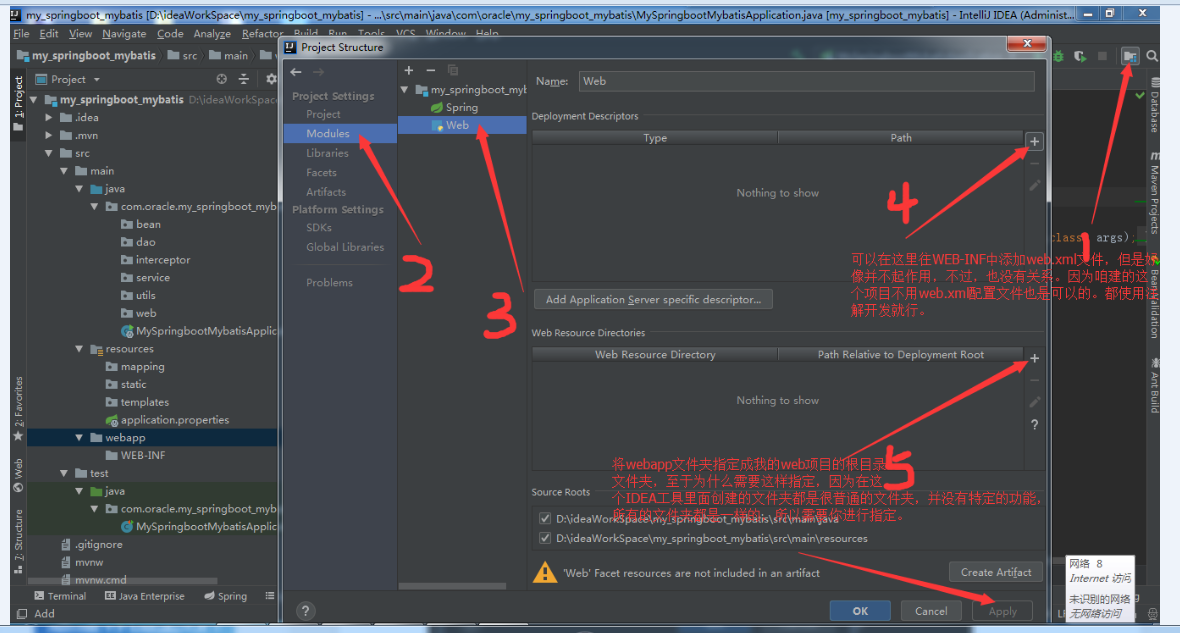Open the Project view dropdown
Screen dimensions: 1180x633
click(x=68, y=79)
